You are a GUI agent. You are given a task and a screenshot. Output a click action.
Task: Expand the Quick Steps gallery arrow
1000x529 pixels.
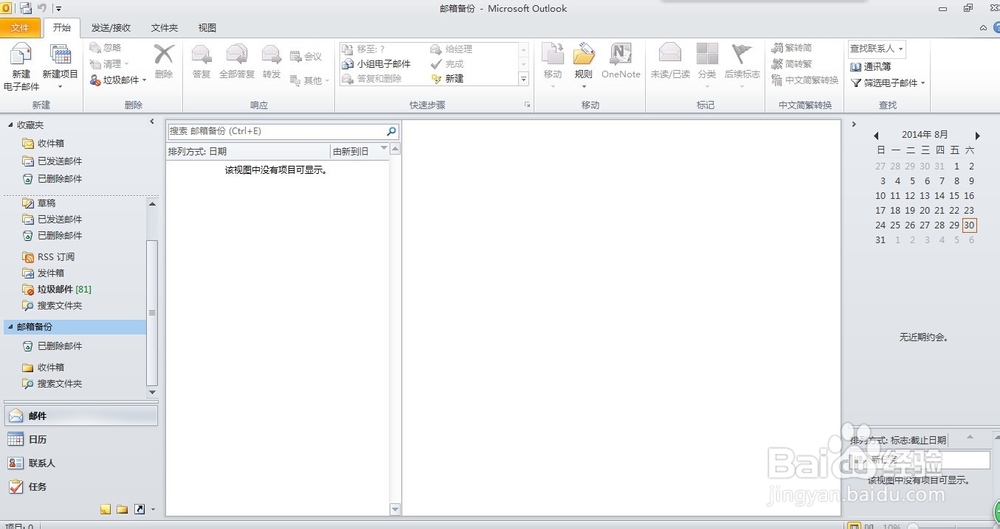(524, 79)
